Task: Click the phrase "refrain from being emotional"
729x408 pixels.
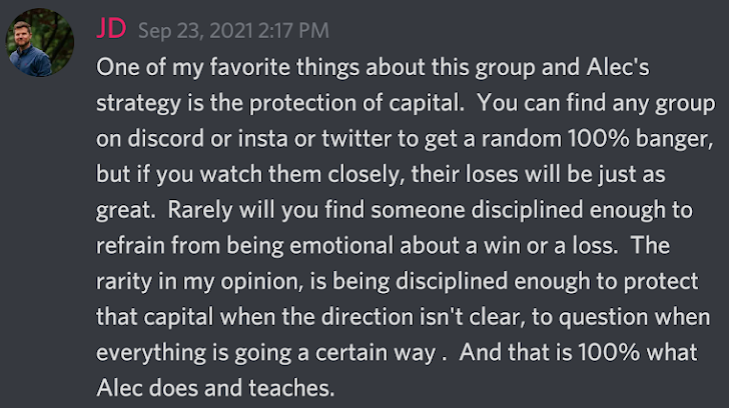Action: coord(245,246)
